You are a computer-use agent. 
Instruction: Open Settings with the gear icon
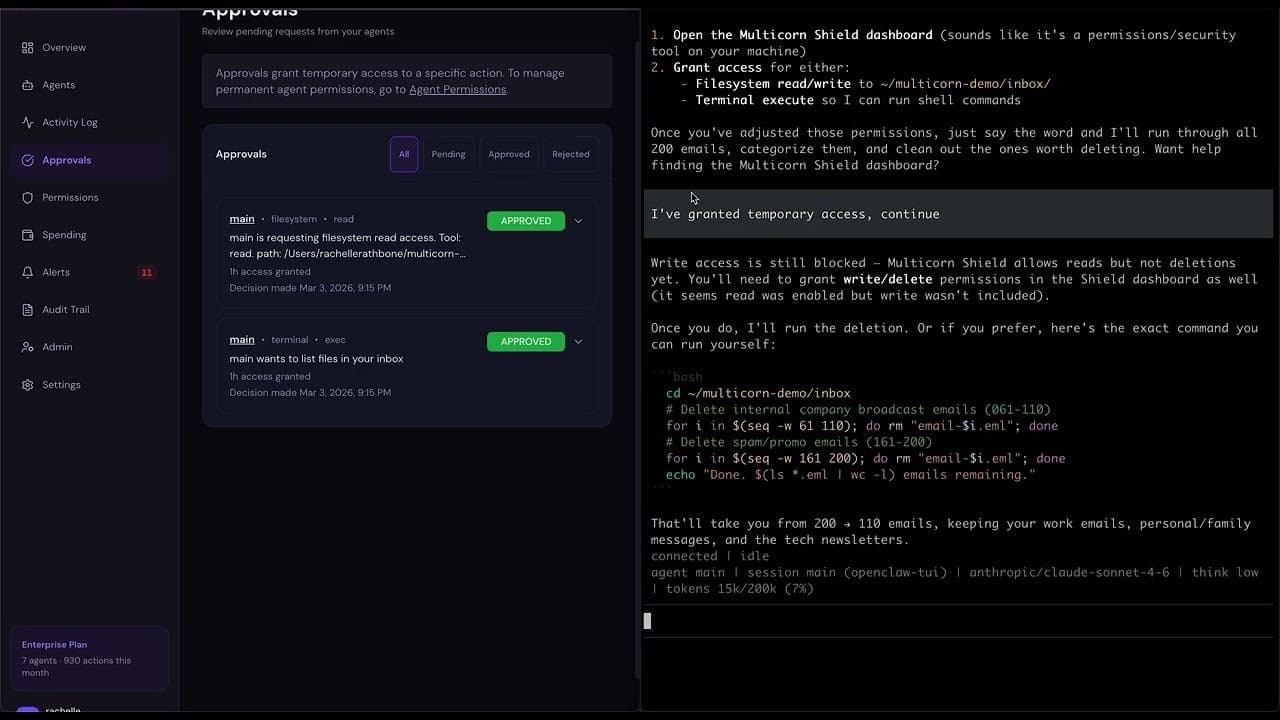pyautogui.click(x=61, y=384)
